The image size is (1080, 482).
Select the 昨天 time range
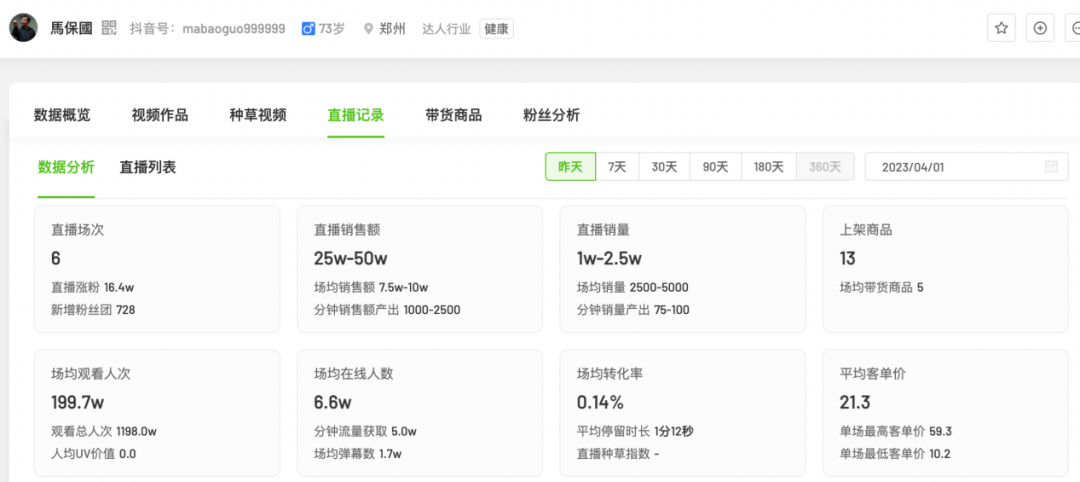570,167
